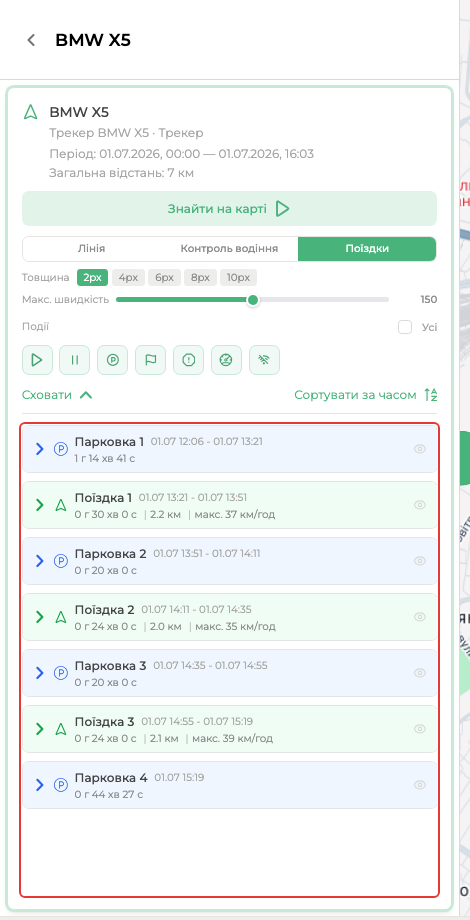Click text макс. 37 км/год
The height and width of the screenshot is (920, 470).
pos(236,515)
